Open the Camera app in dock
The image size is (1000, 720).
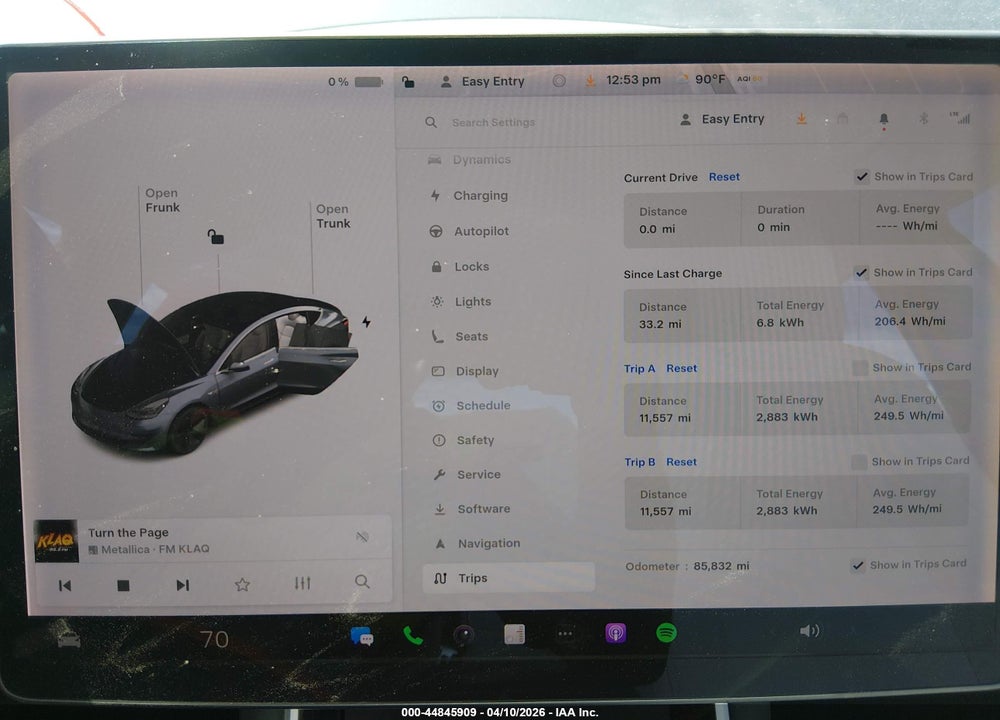coord(464,635)
